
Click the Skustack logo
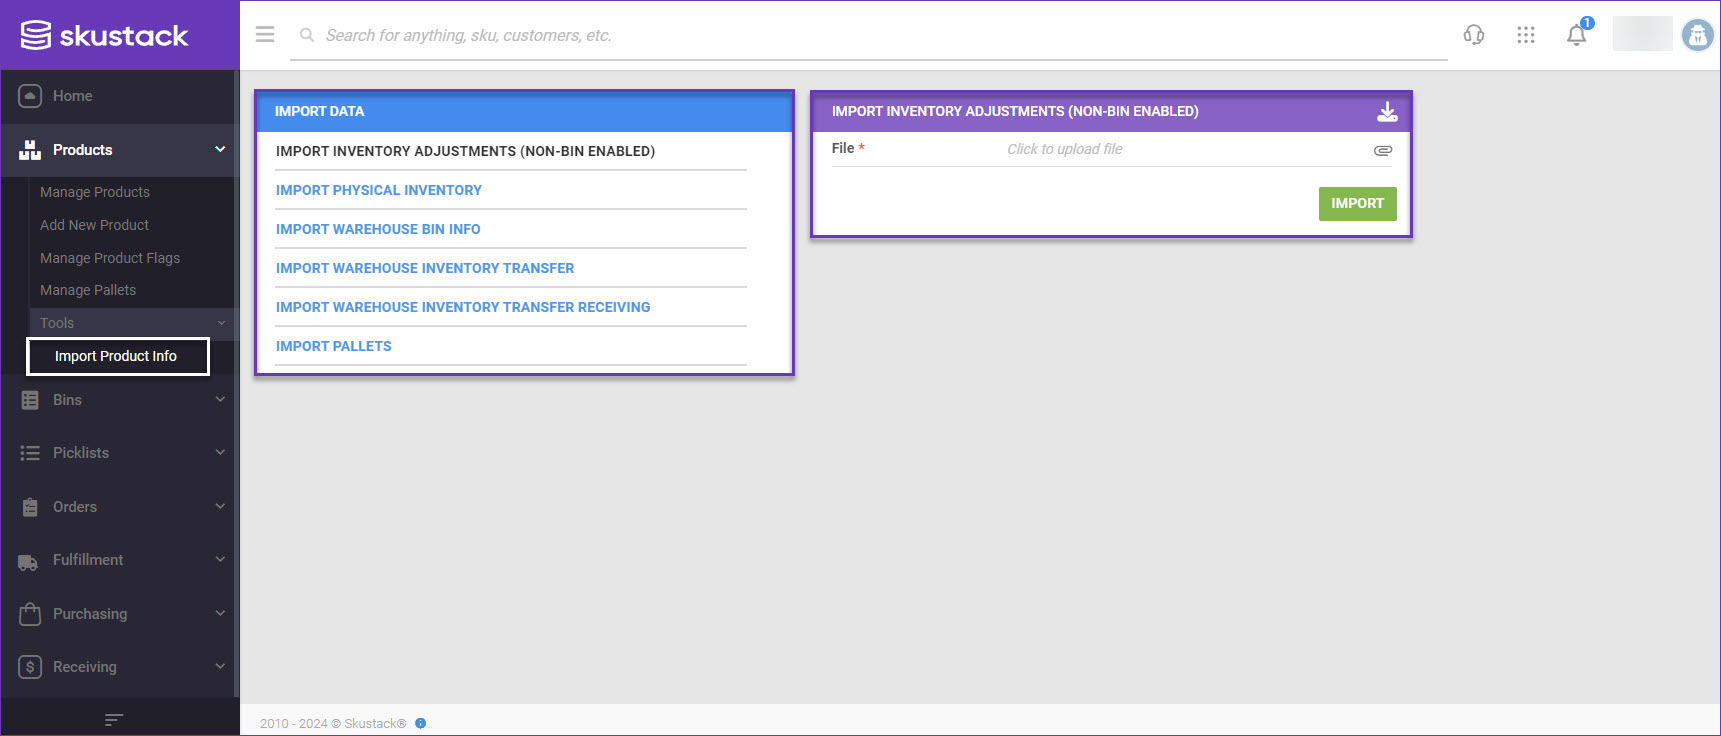tap(105, 35)
